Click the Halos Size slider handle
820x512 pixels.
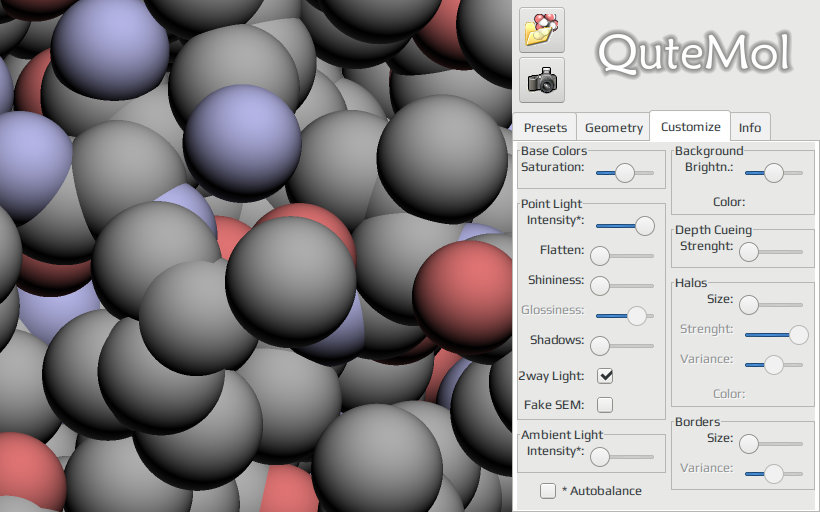click(x=749, y=304)
